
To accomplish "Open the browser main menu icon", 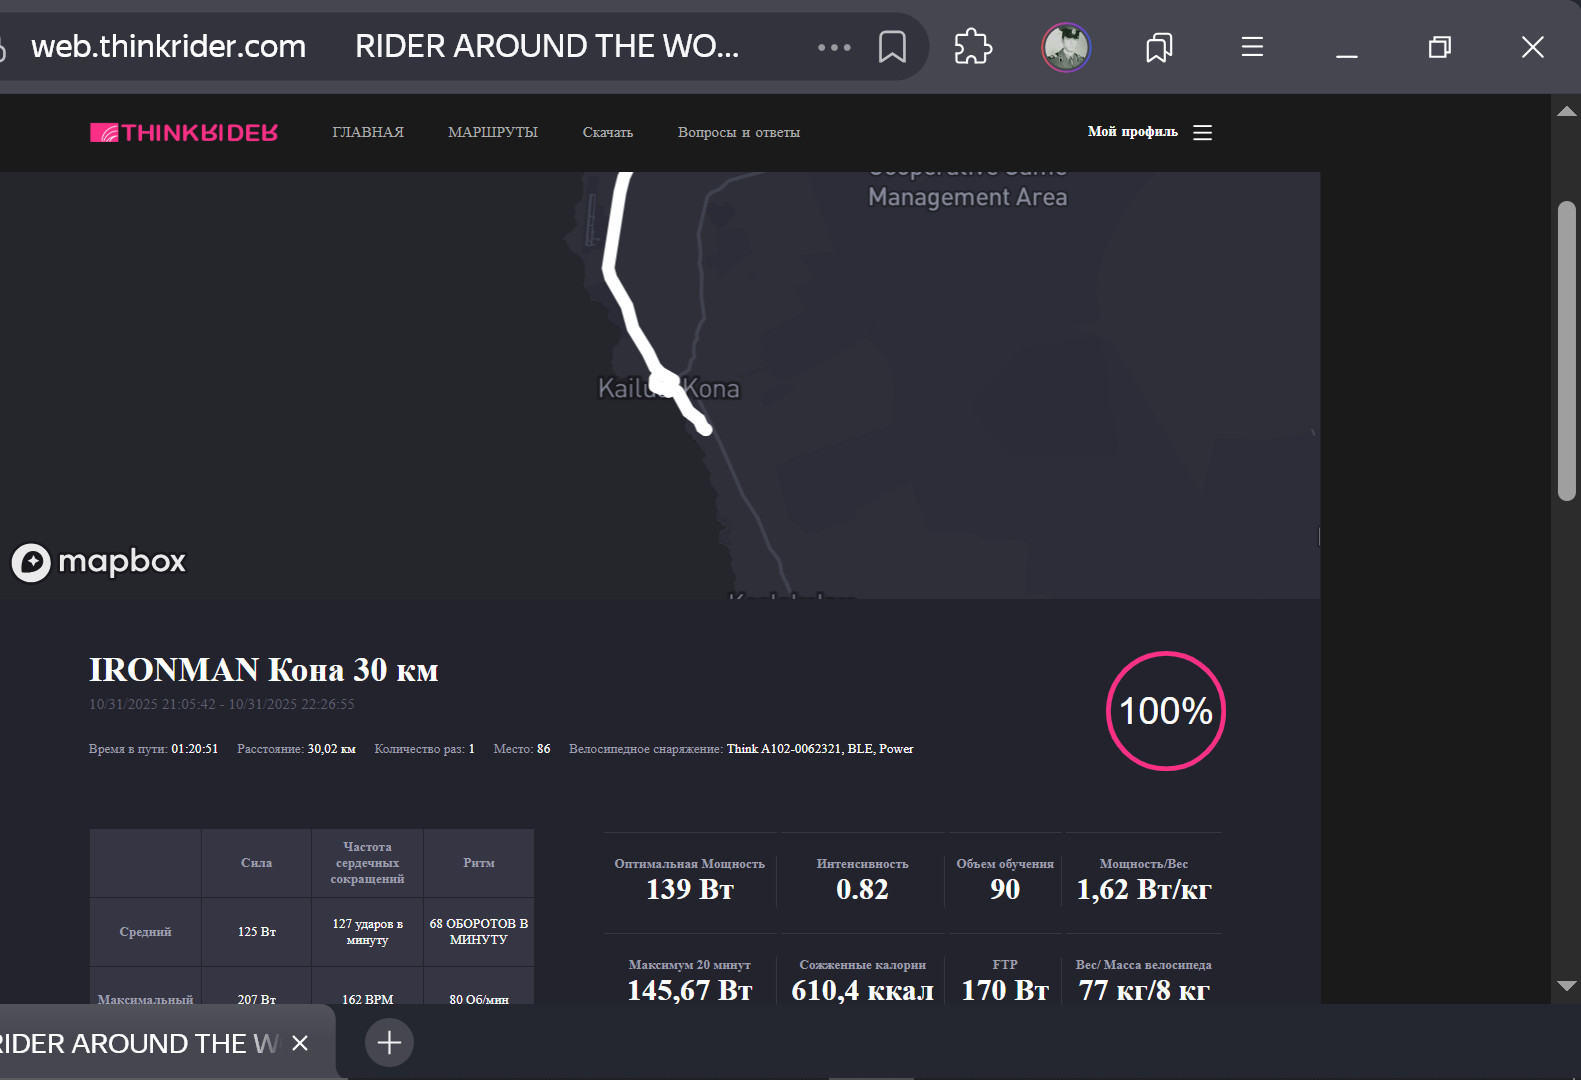I will pos(1252,47).
